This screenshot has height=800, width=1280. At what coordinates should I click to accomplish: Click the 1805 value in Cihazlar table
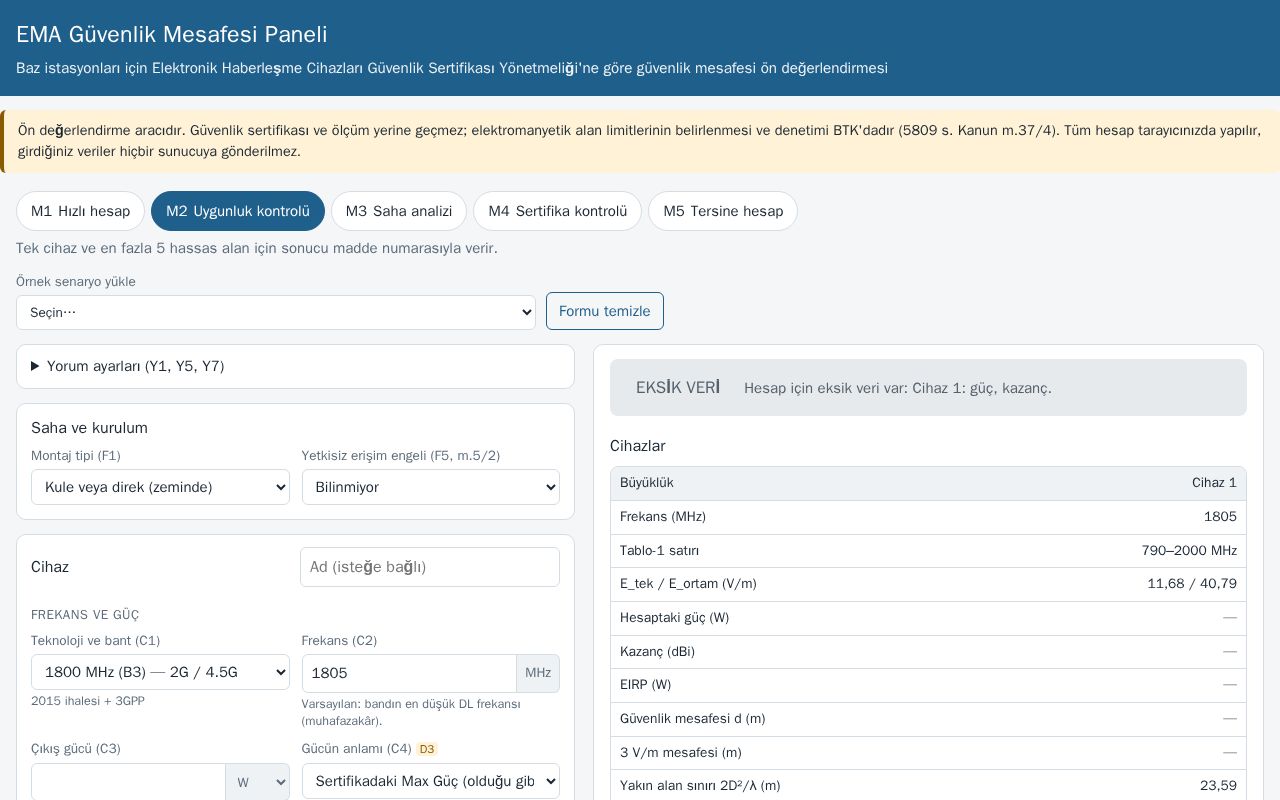pyautogui.click(x=1220, y=517)
